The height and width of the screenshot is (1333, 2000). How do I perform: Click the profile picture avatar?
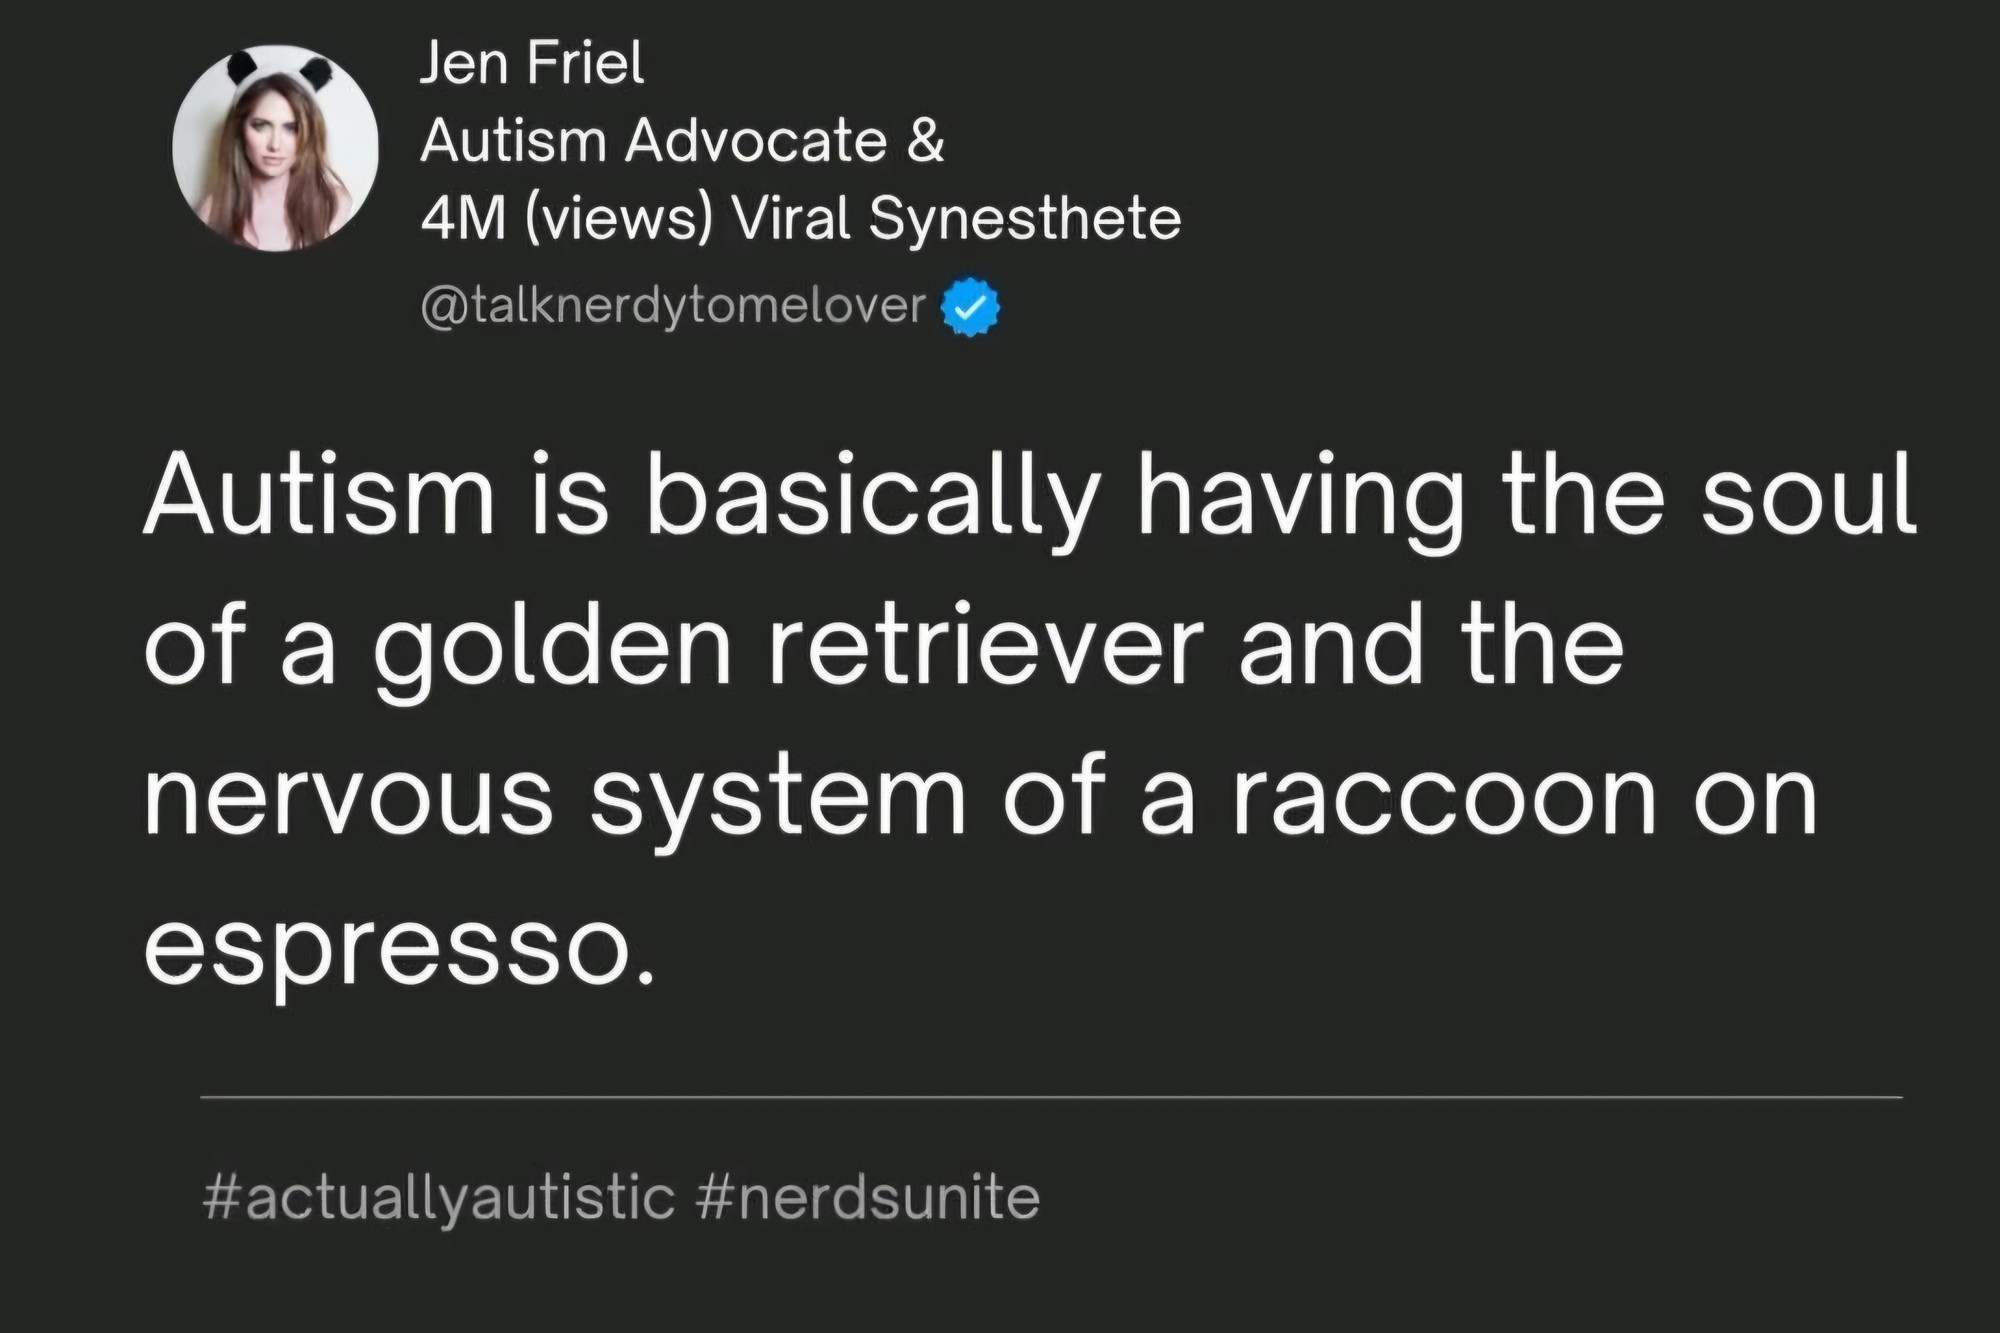275,148
